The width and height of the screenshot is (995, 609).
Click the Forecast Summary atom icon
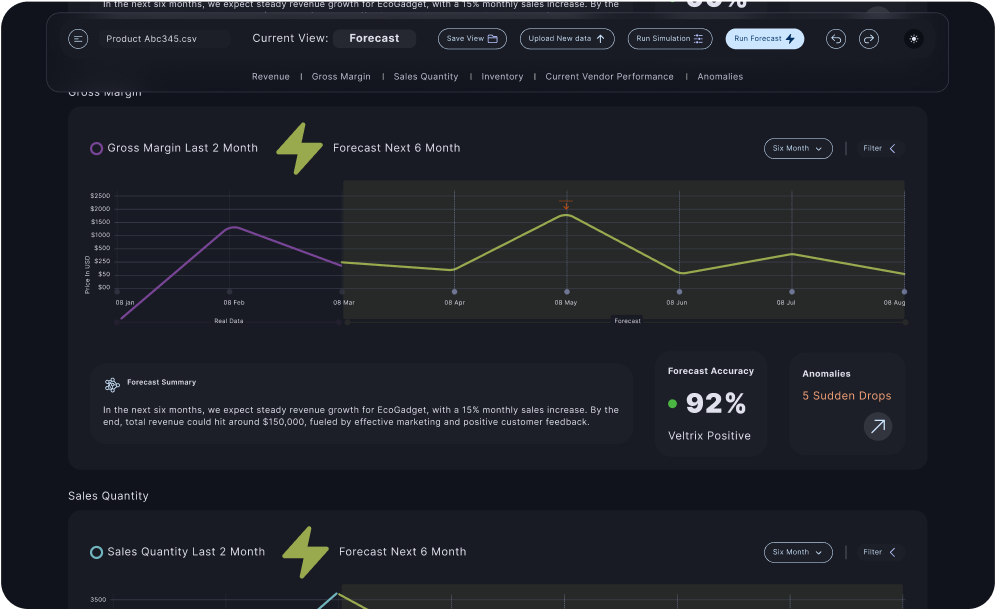tap(112, 384)
